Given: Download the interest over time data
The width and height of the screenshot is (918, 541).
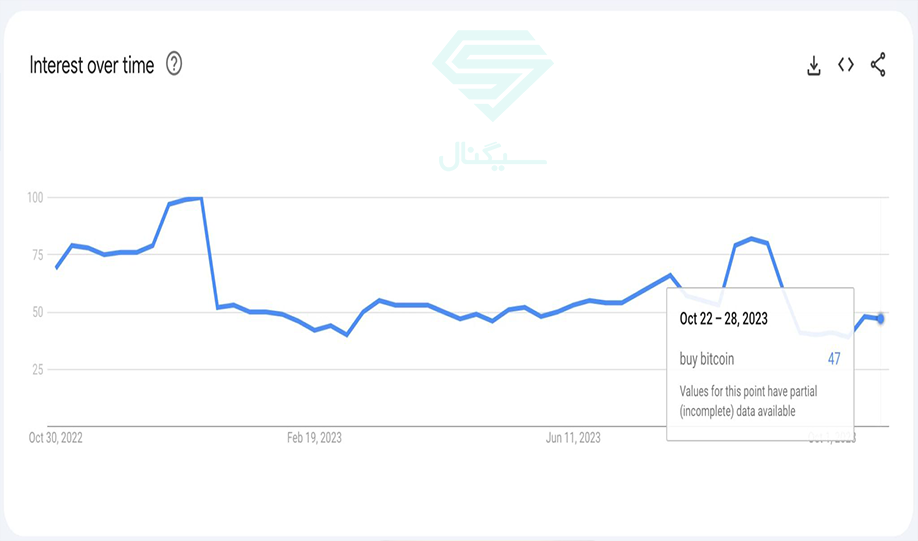Looking at the screenshot, I should 814,65.
